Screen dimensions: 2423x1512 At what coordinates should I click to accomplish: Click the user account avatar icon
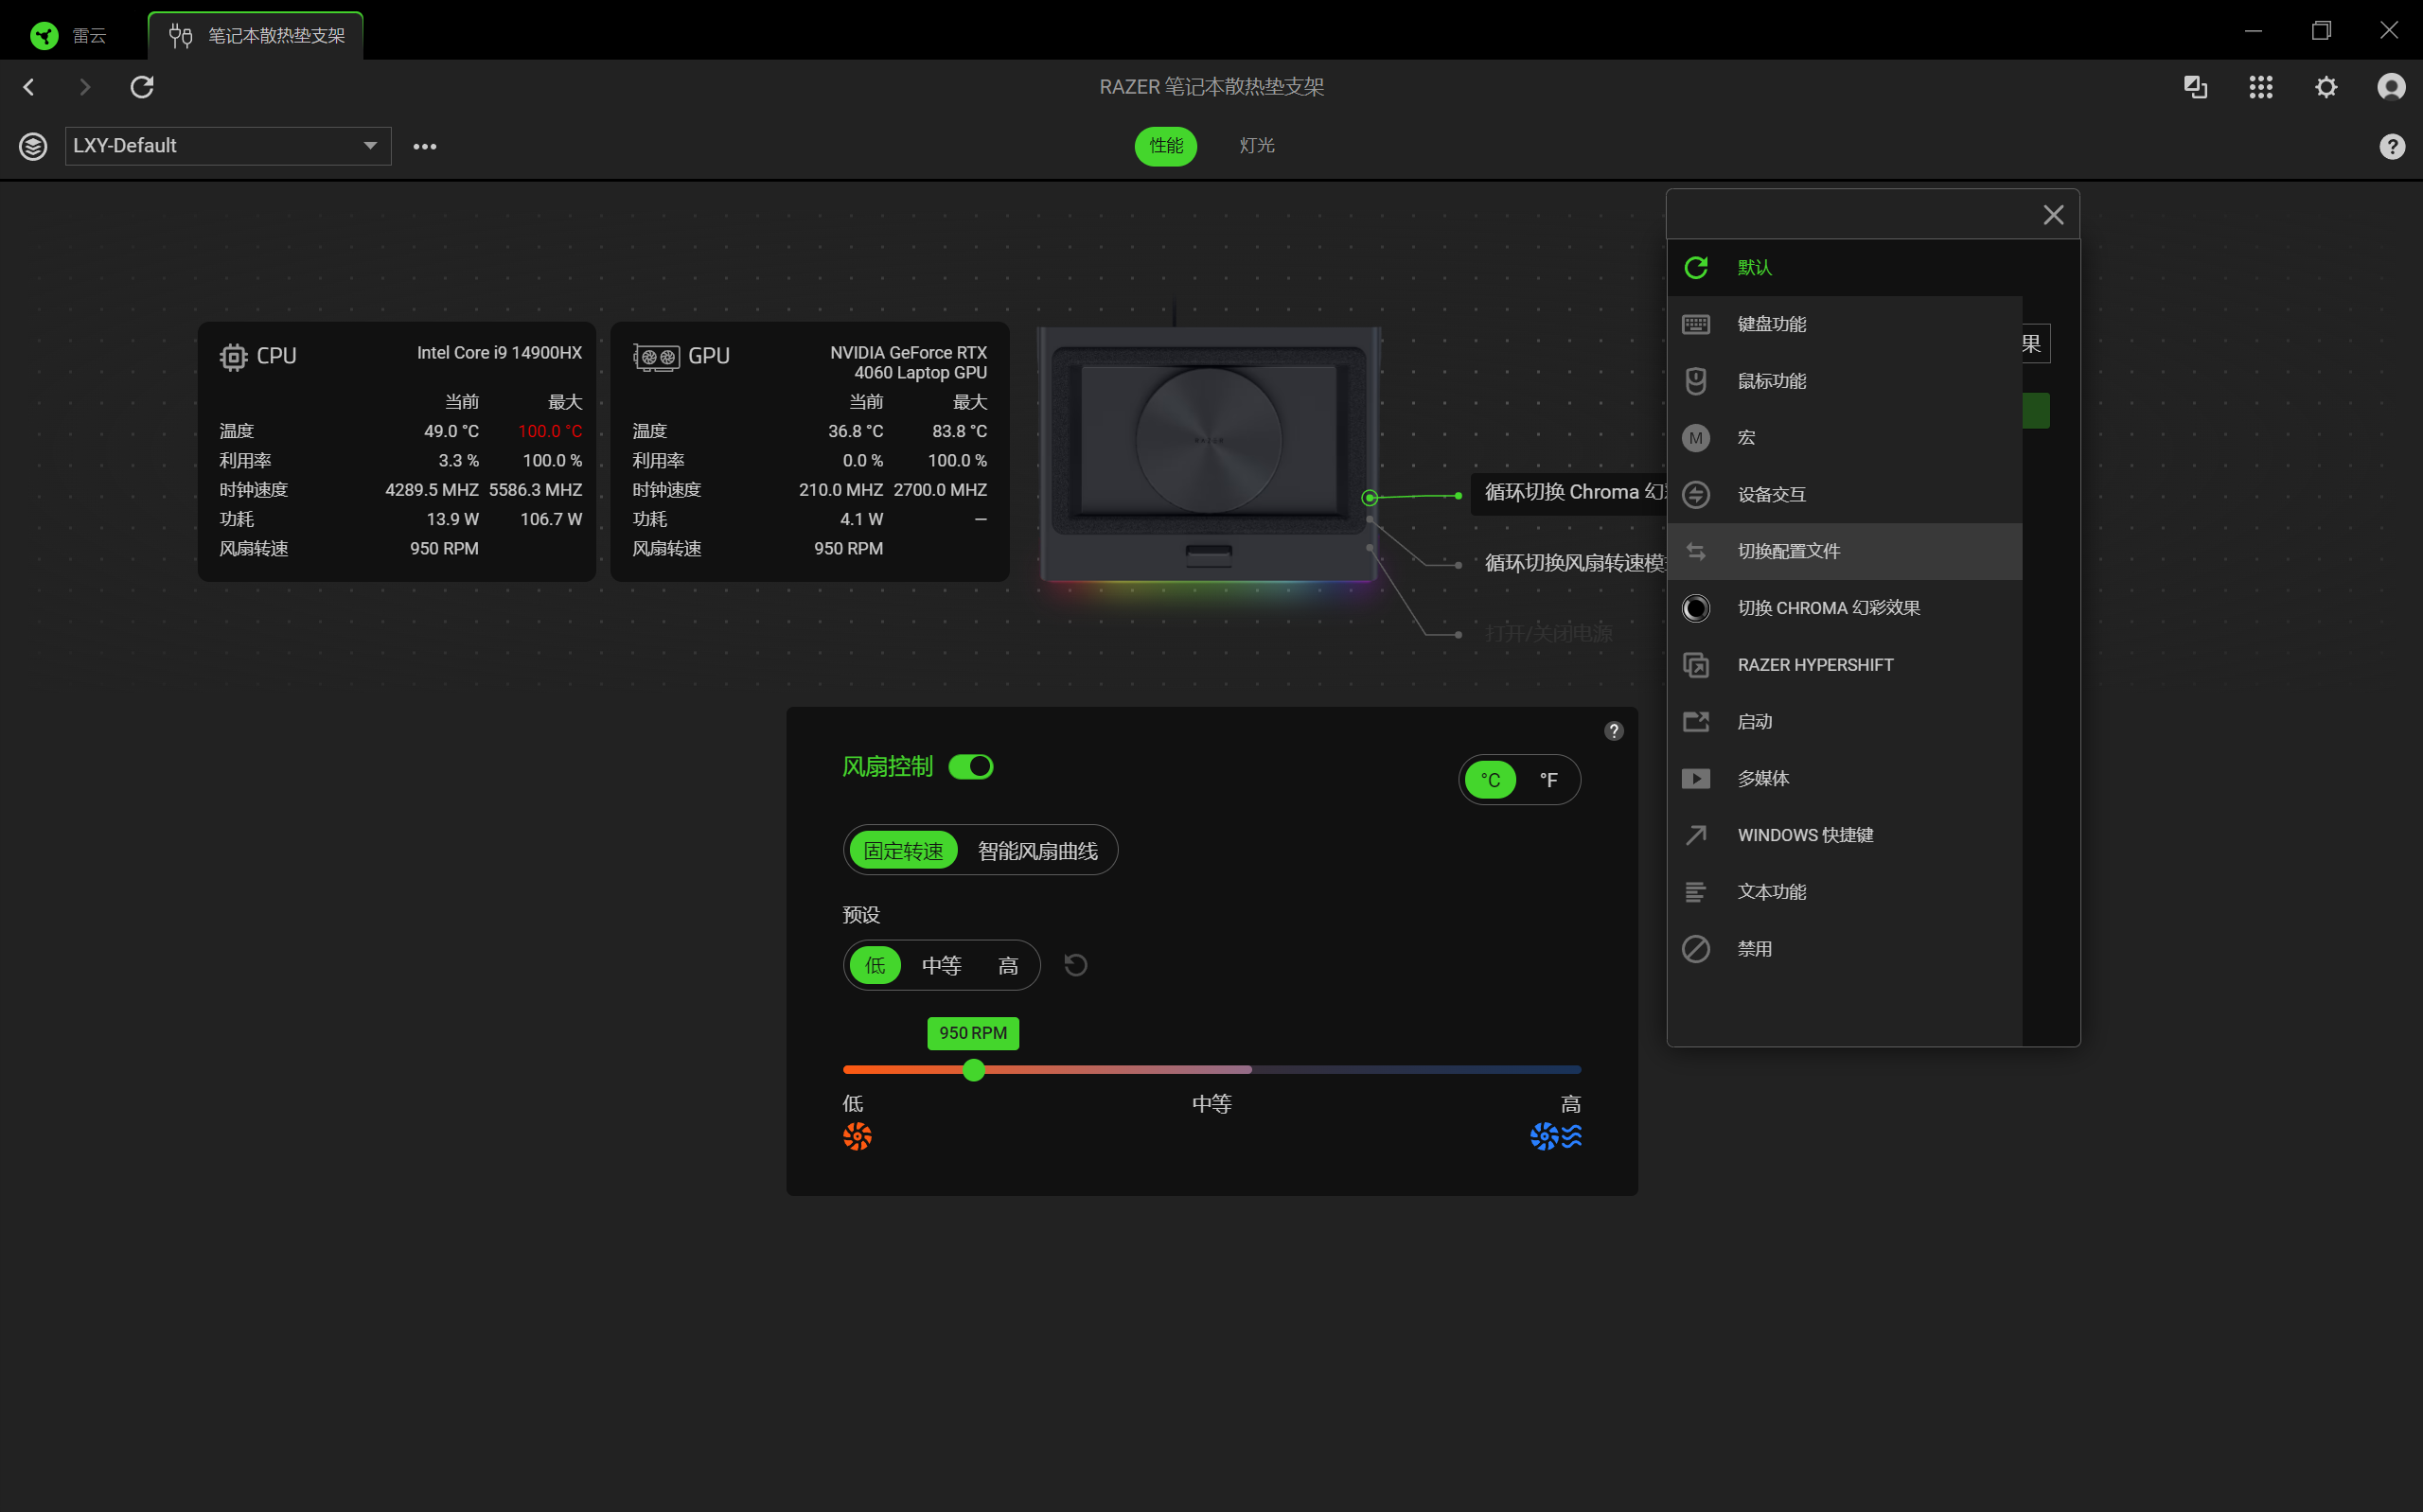click(x=2390, y=87)
